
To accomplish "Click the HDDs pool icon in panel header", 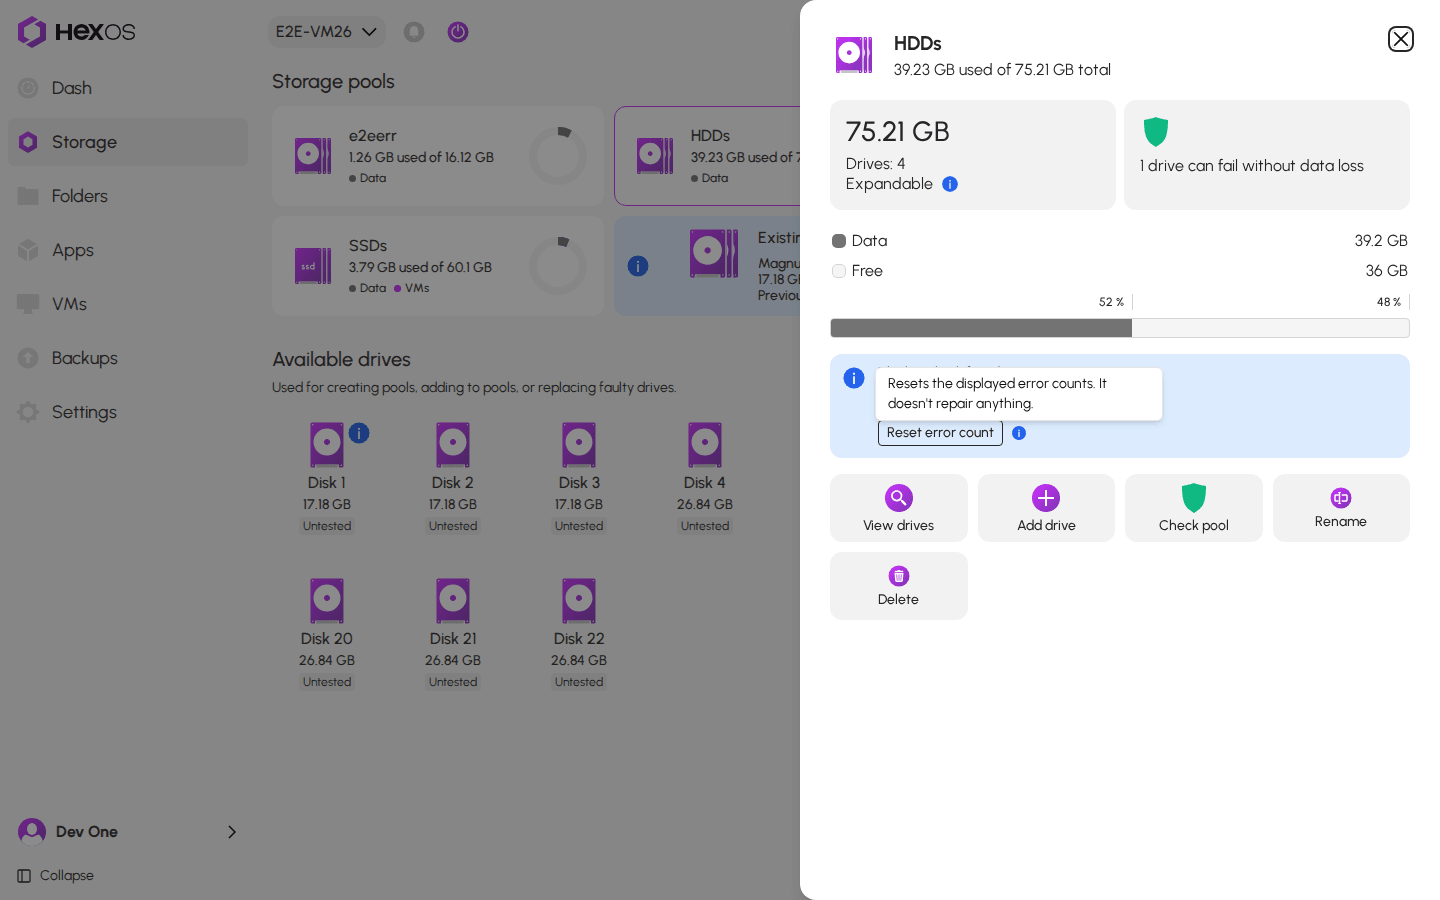I will click(854, 55).
